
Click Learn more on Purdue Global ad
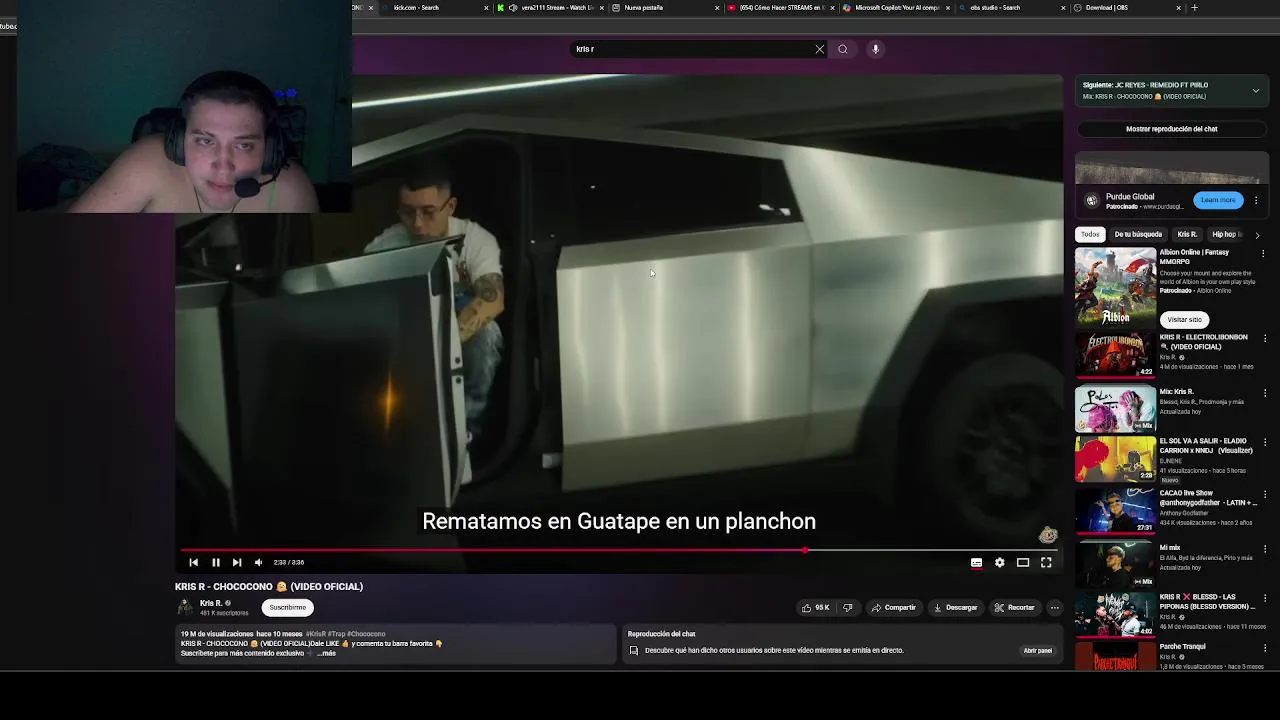coord(1218,200)
